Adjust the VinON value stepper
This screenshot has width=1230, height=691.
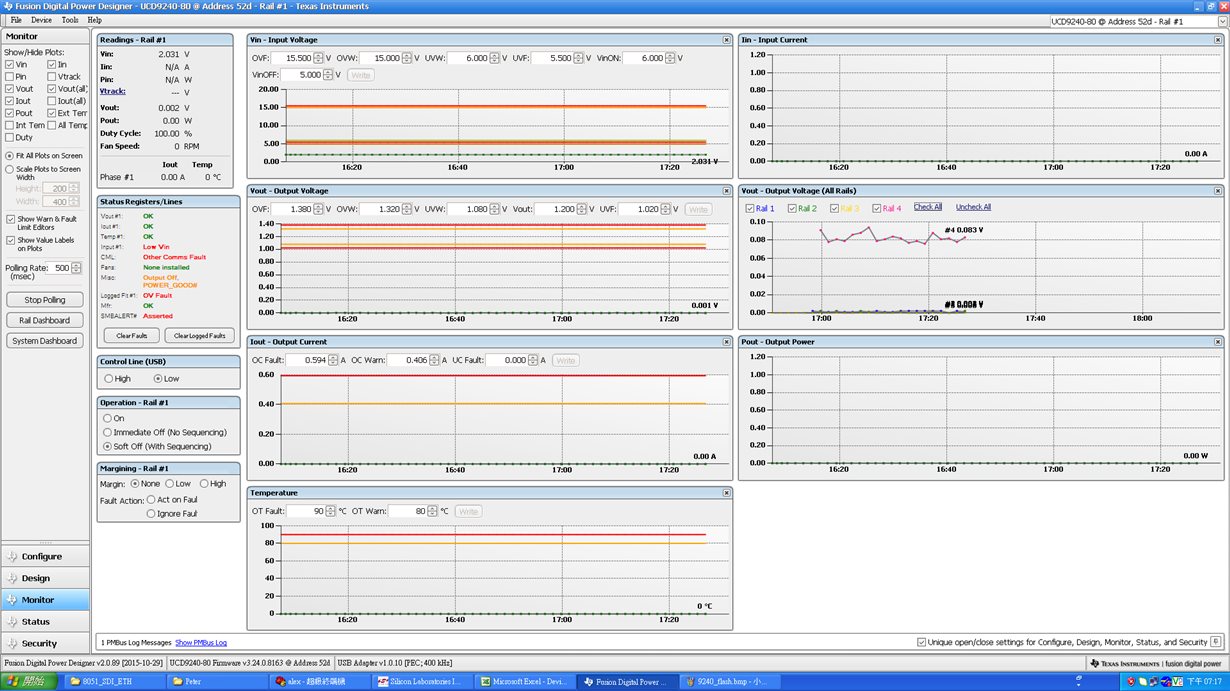671,58
